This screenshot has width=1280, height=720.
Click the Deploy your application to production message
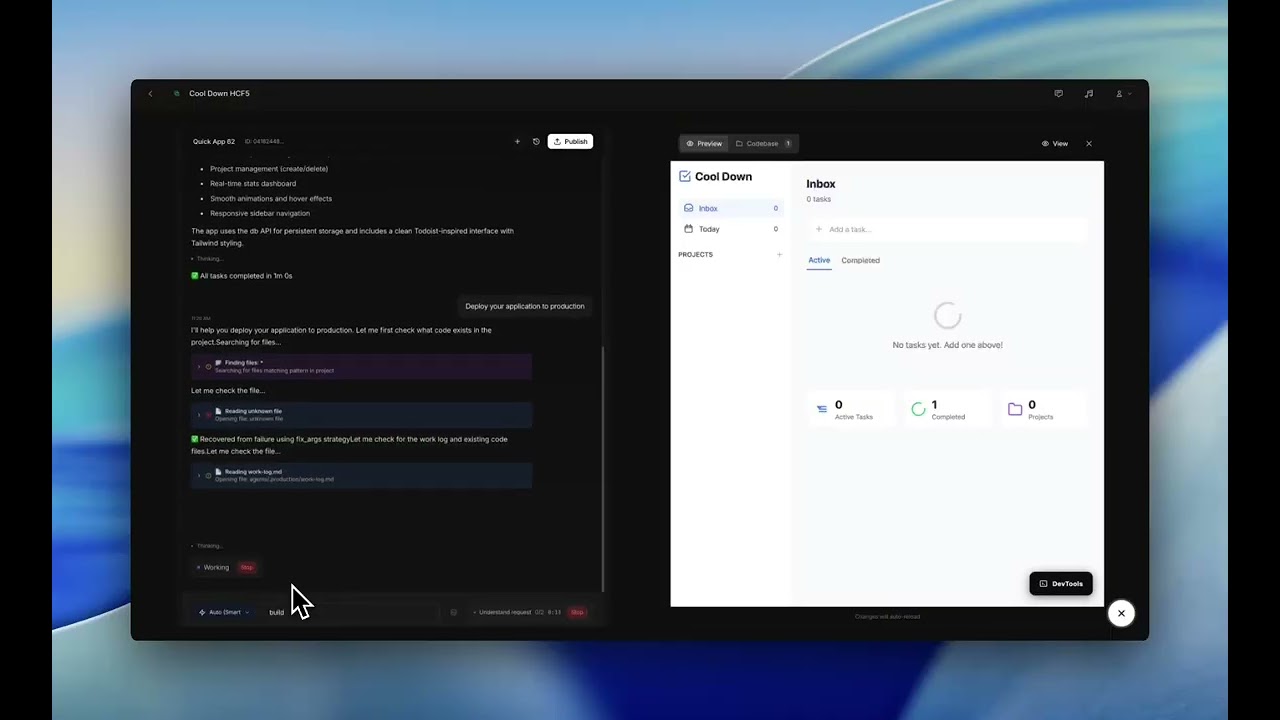pyautogui.click(x=525, y=306)
